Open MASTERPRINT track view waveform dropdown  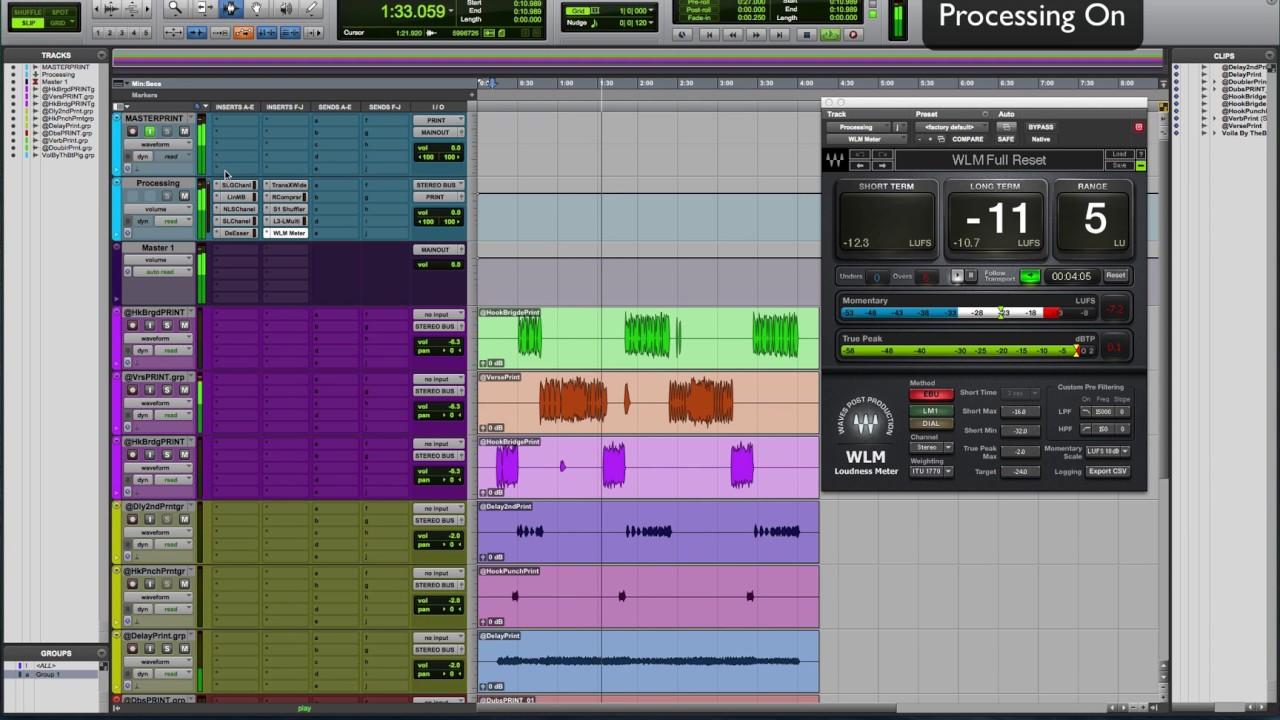159,144
